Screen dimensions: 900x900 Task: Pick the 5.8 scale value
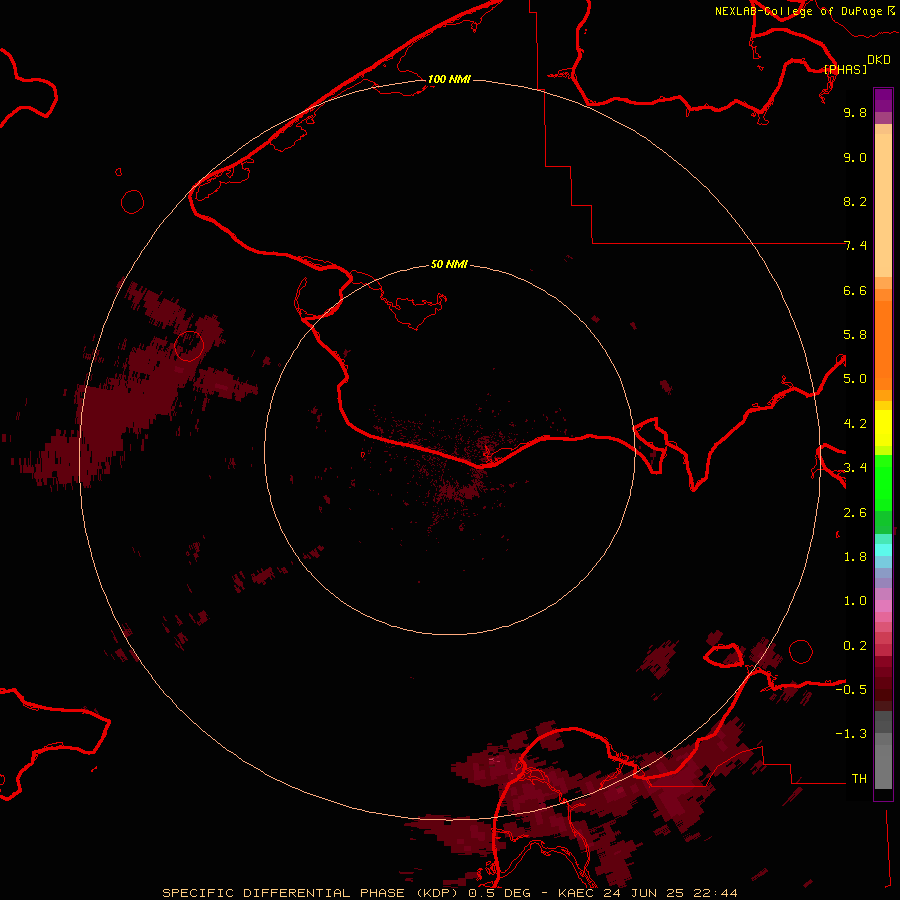tap(855, 335)
